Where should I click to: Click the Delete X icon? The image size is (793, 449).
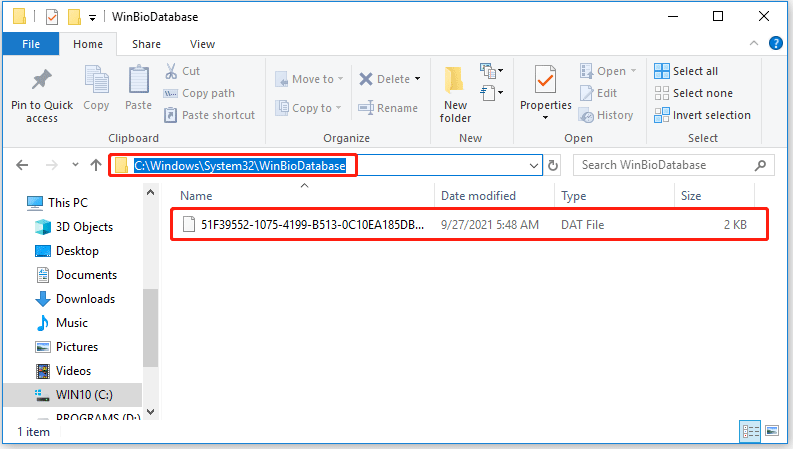(x=366, y=79)
